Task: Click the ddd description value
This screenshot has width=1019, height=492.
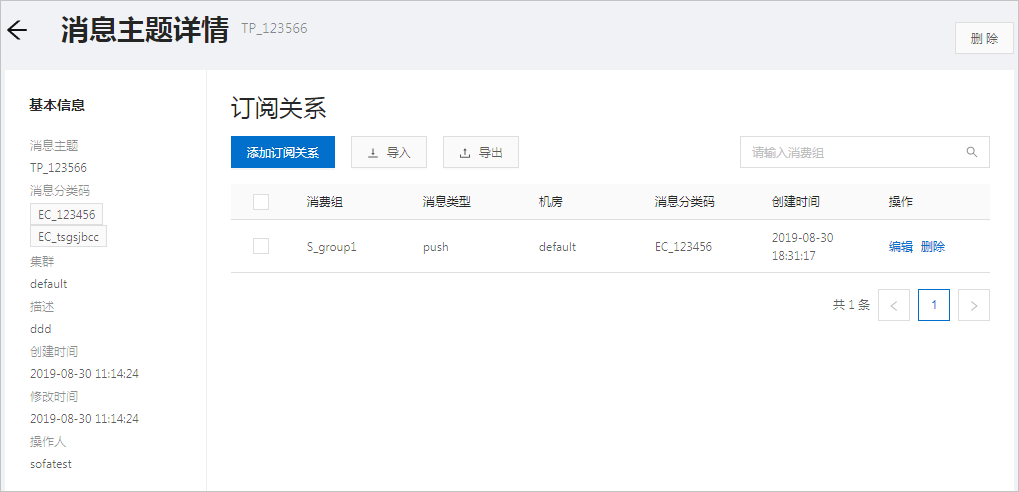Action: (x=40, y=329)
